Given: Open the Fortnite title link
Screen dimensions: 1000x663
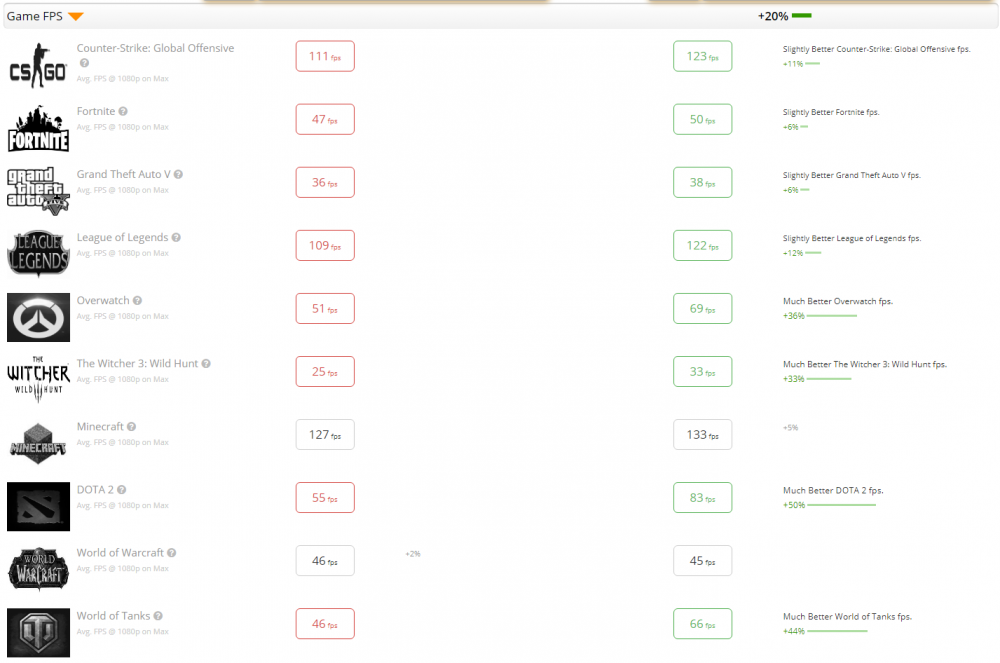Looking at the screenshot, I should pyautogui.click(x=96, y=112).
